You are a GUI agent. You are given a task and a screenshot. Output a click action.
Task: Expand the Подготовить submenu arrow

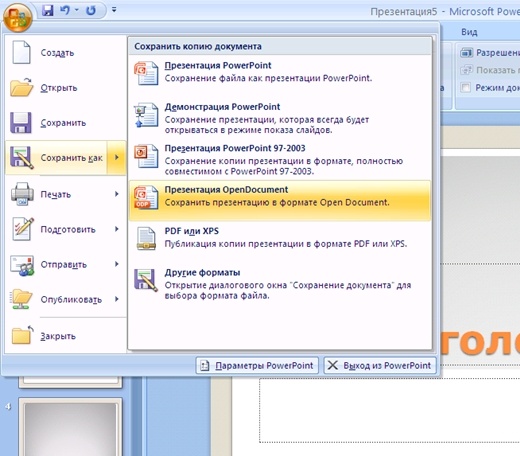click(x=117, y=229)
